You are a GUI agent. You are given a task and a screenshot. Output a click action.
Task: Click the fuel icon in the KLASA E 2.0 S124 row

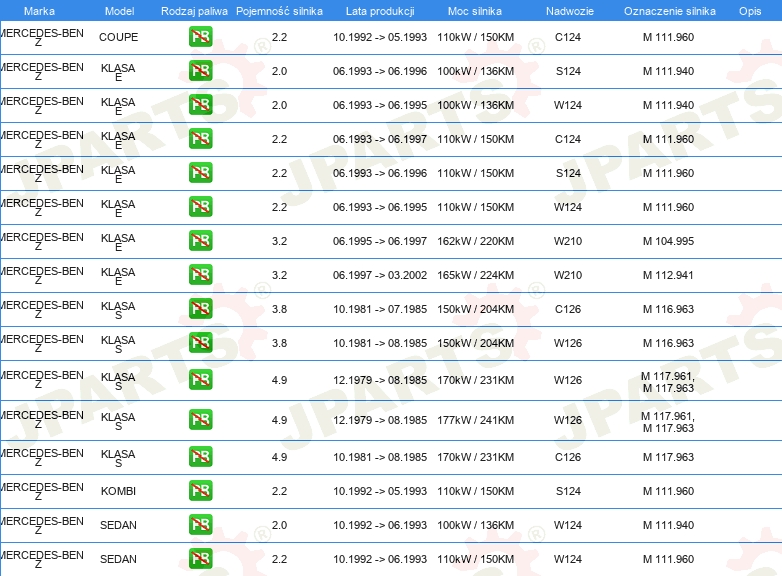coord(200,71)
